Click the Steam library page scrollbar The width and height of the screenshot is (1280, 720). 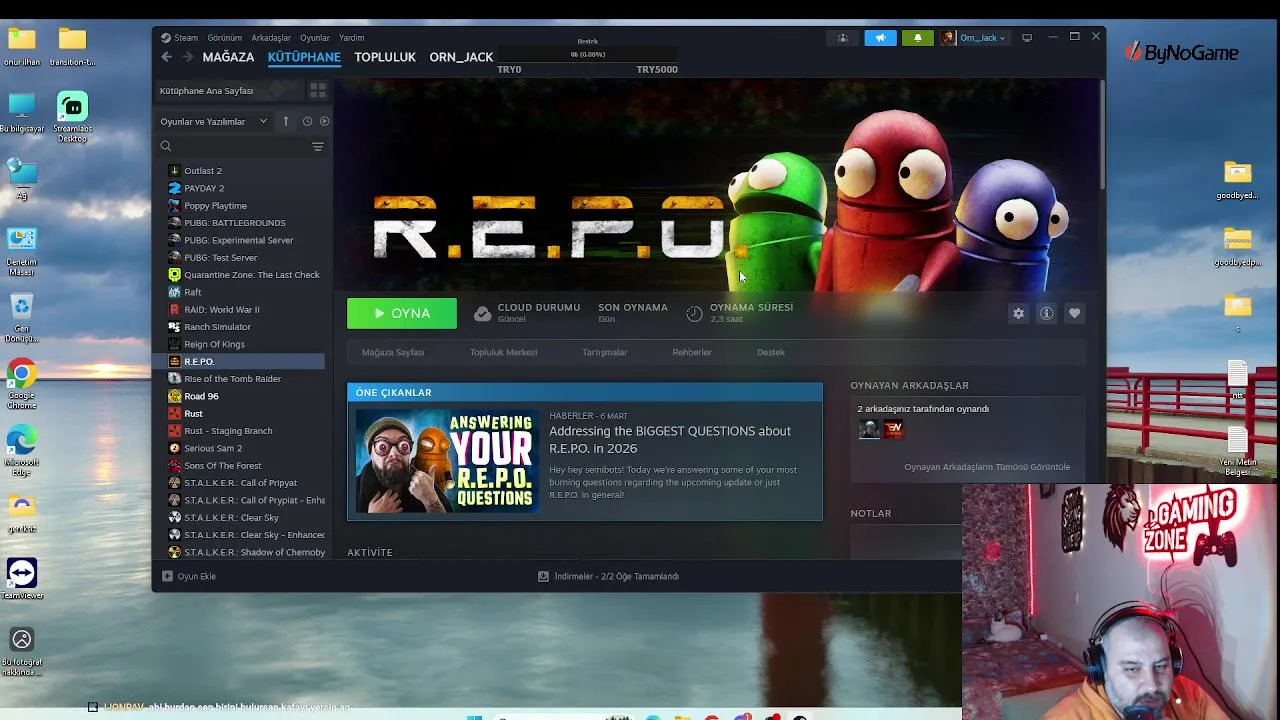1102,135
